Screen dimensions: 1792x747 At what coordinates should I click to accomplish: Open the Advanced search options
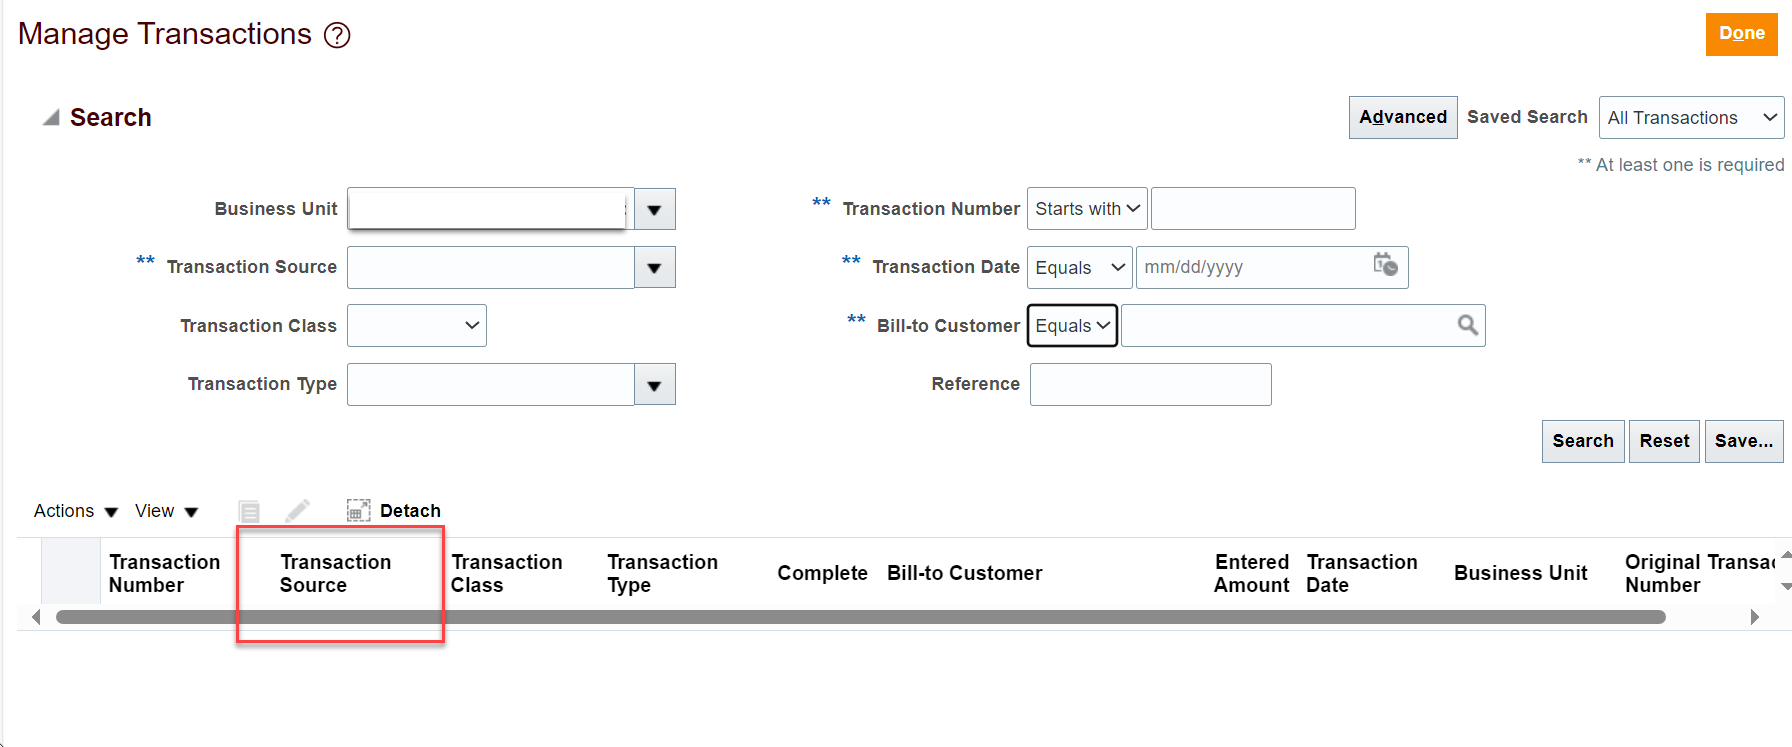tap(1402, 117)
